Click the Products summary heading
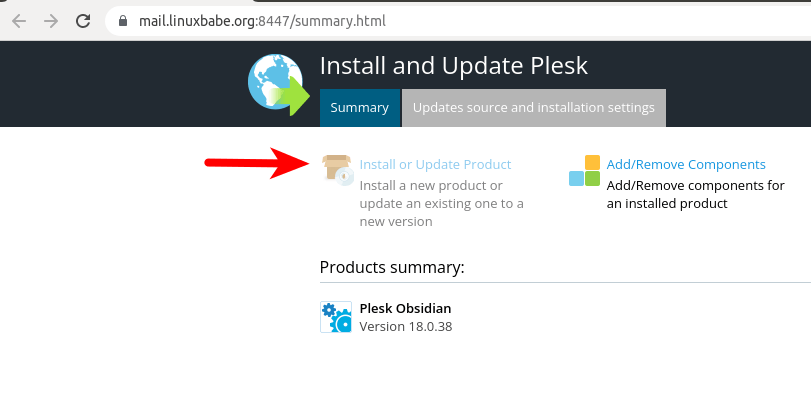The height and width of the screenshot is (404, 811). coord(392,267)
